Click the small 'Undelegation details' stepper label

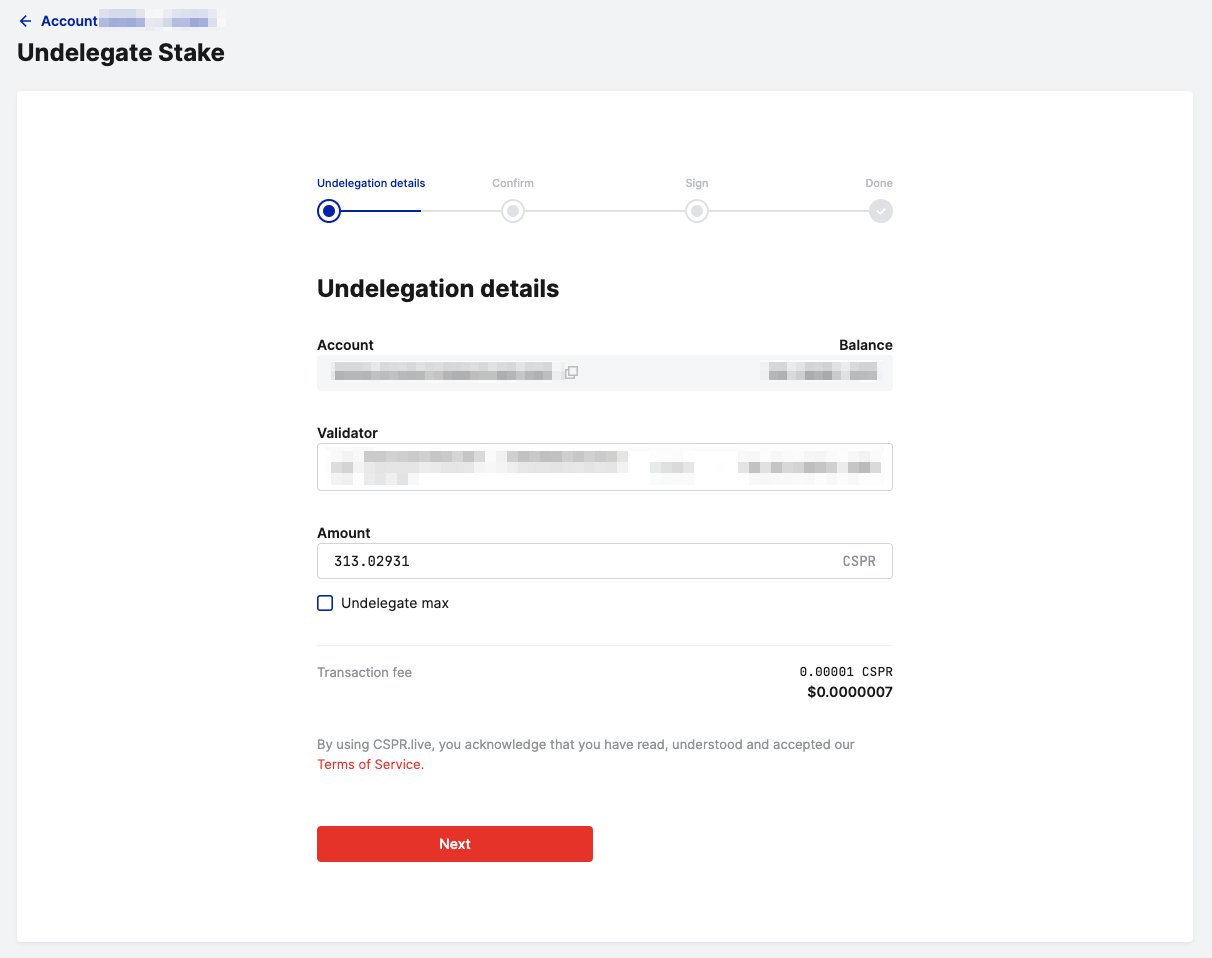click(x=371, y=183)
